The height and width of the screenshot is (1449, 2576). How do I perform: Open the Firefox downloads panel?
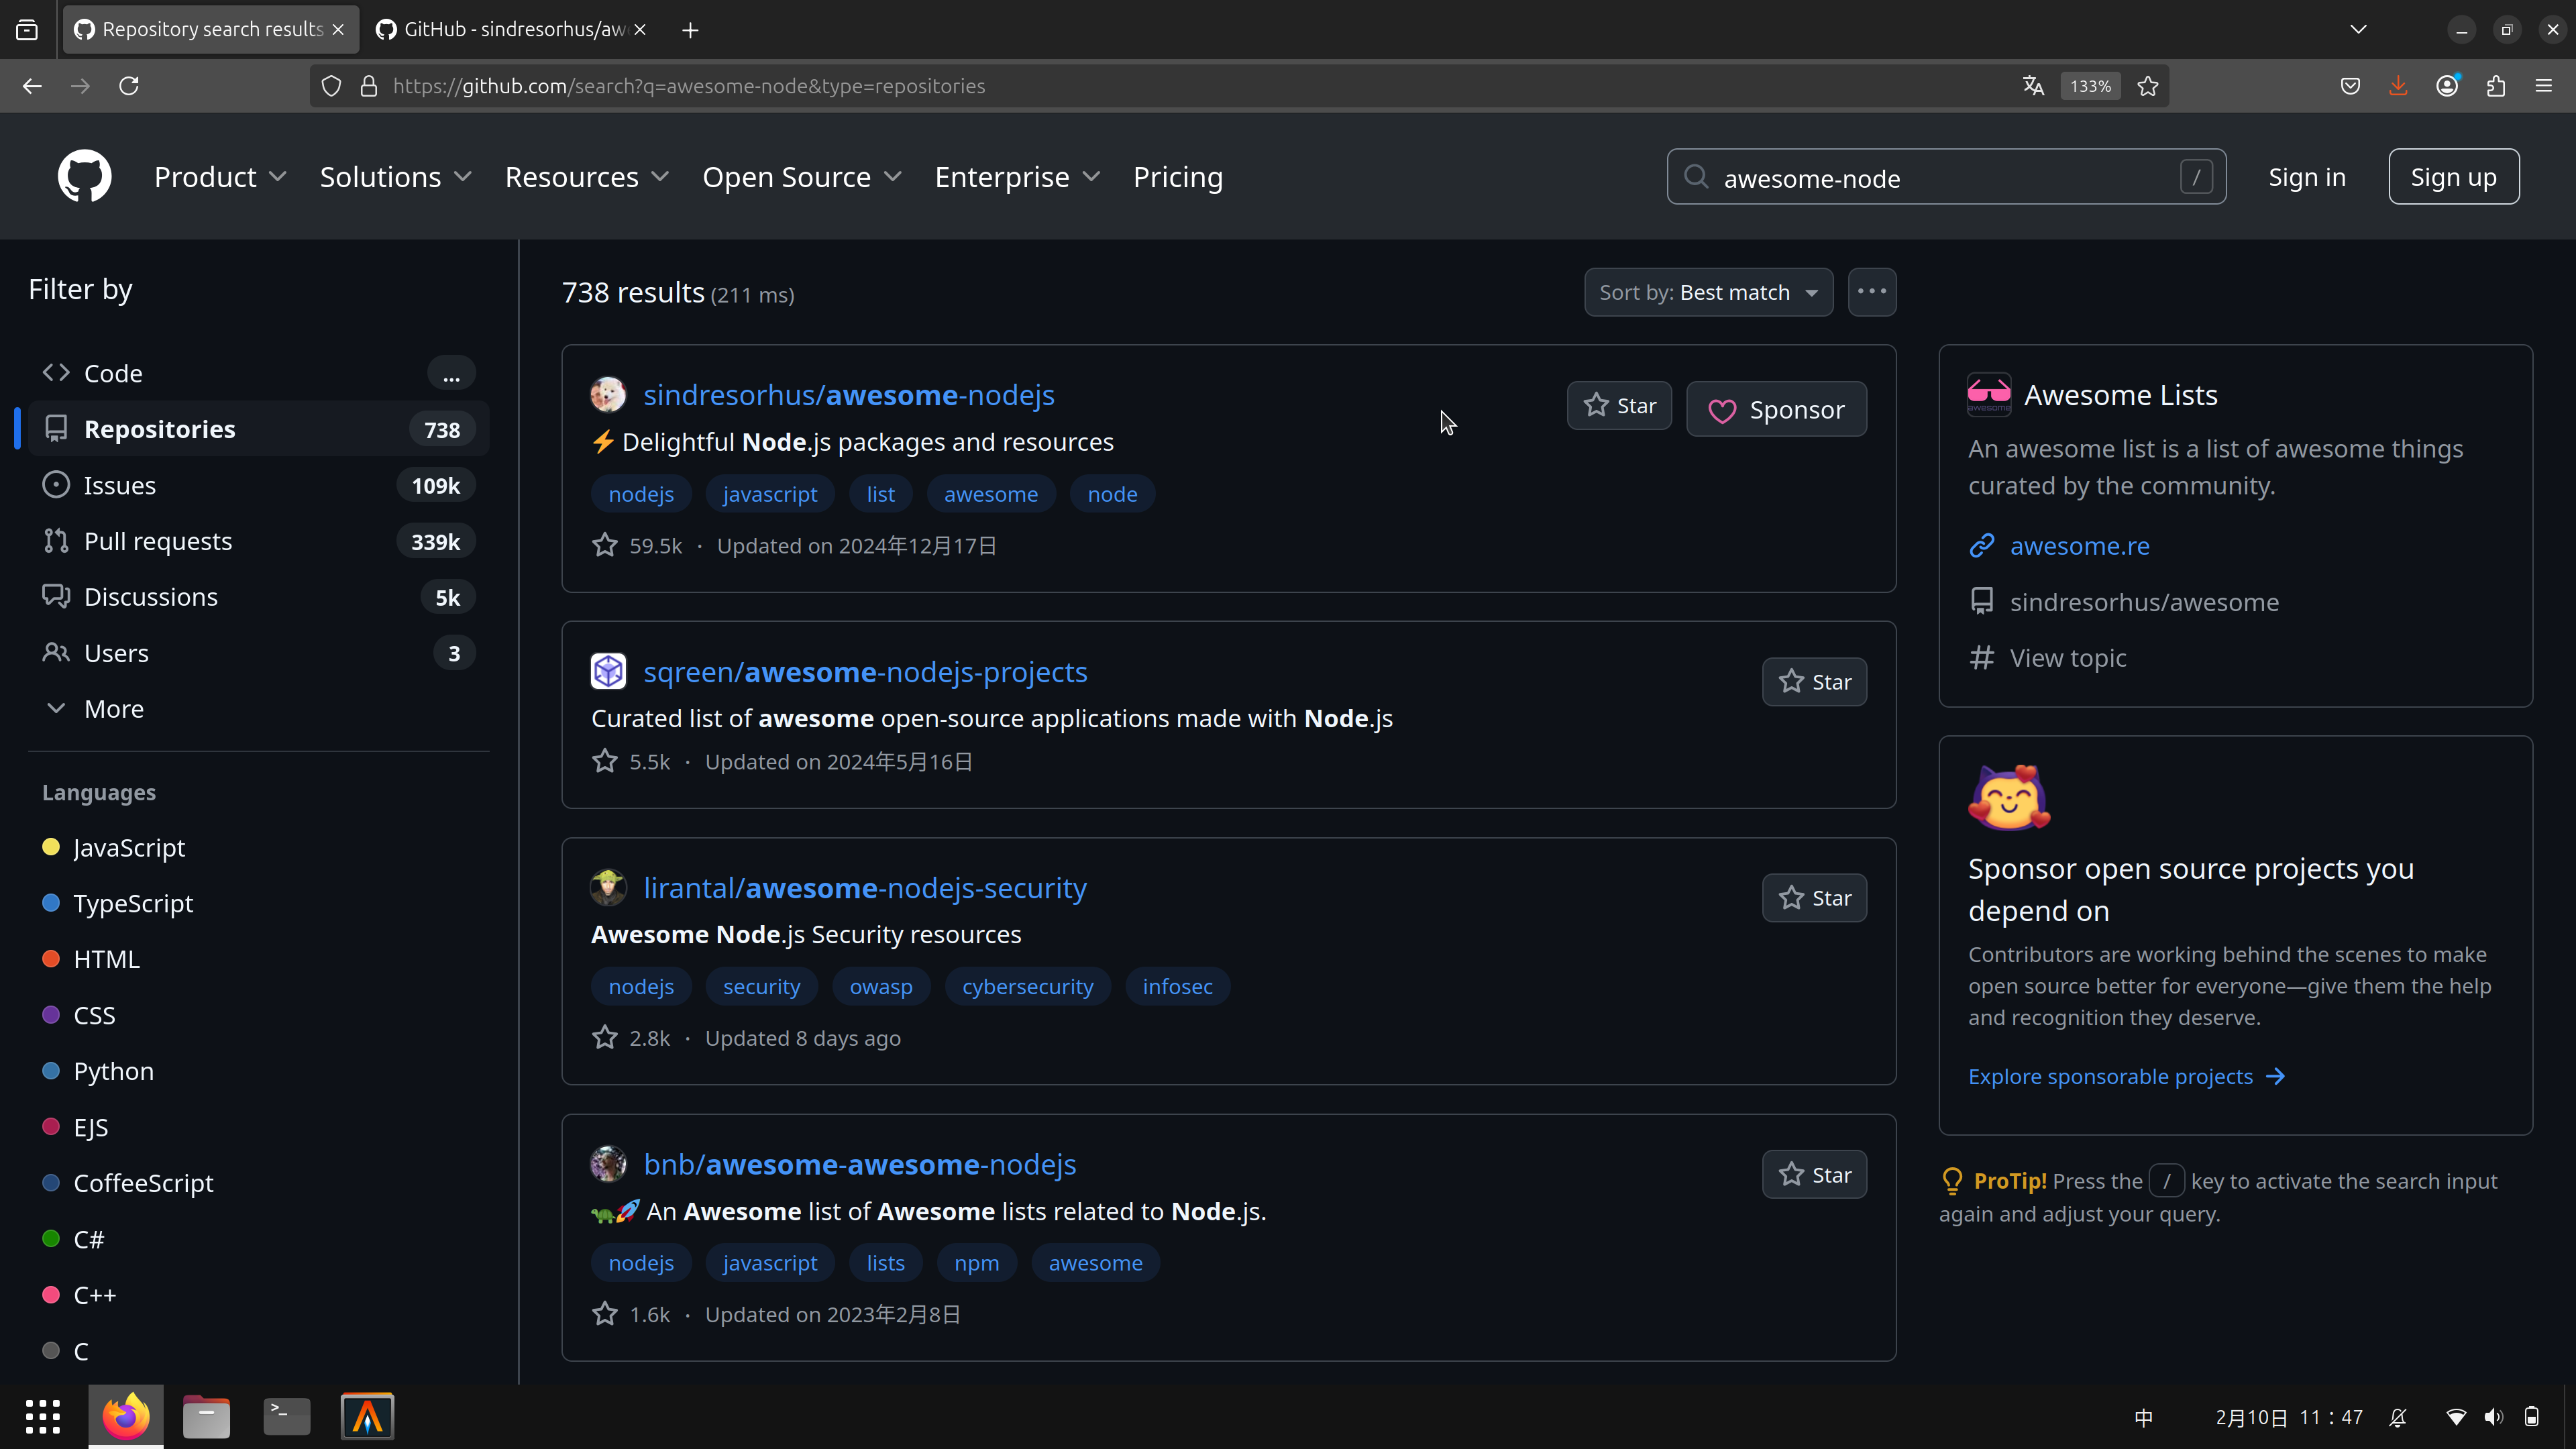pyautogui.click(x=2398, y=86)
